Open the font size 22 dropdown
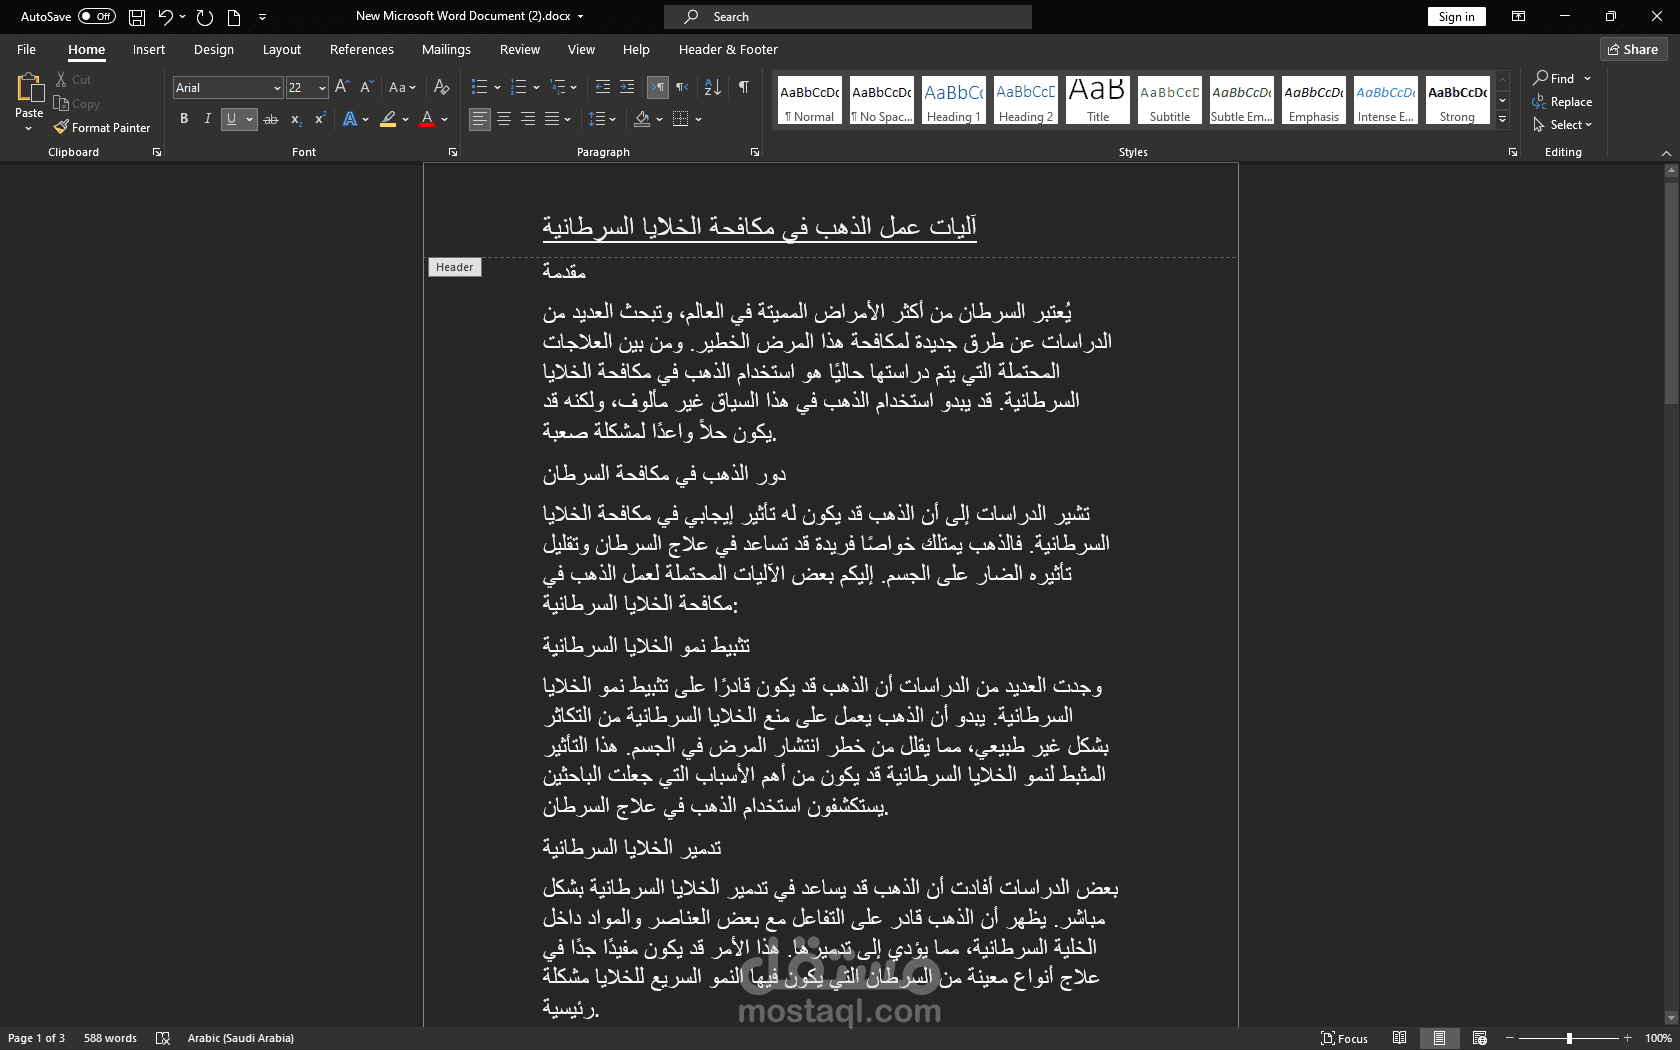 (x=322, y=88)
